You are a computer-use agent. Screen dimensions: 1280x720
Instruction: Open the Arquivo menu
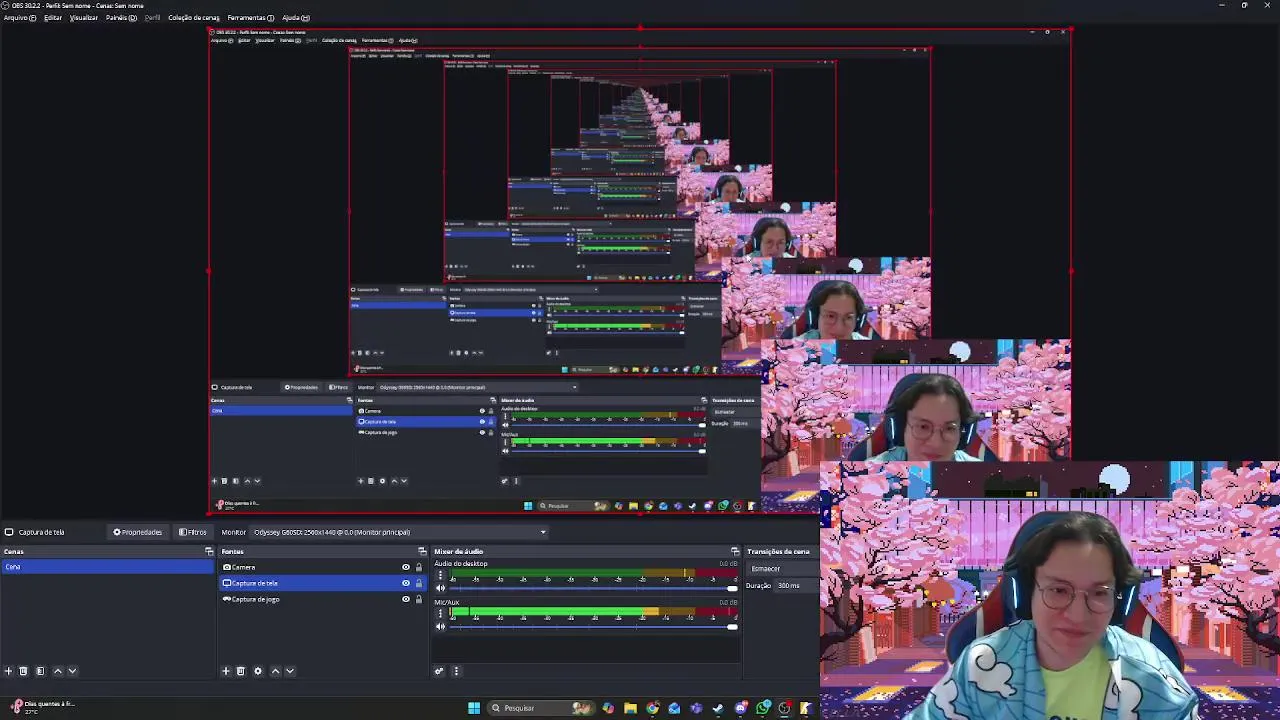(x=19, y=18)
